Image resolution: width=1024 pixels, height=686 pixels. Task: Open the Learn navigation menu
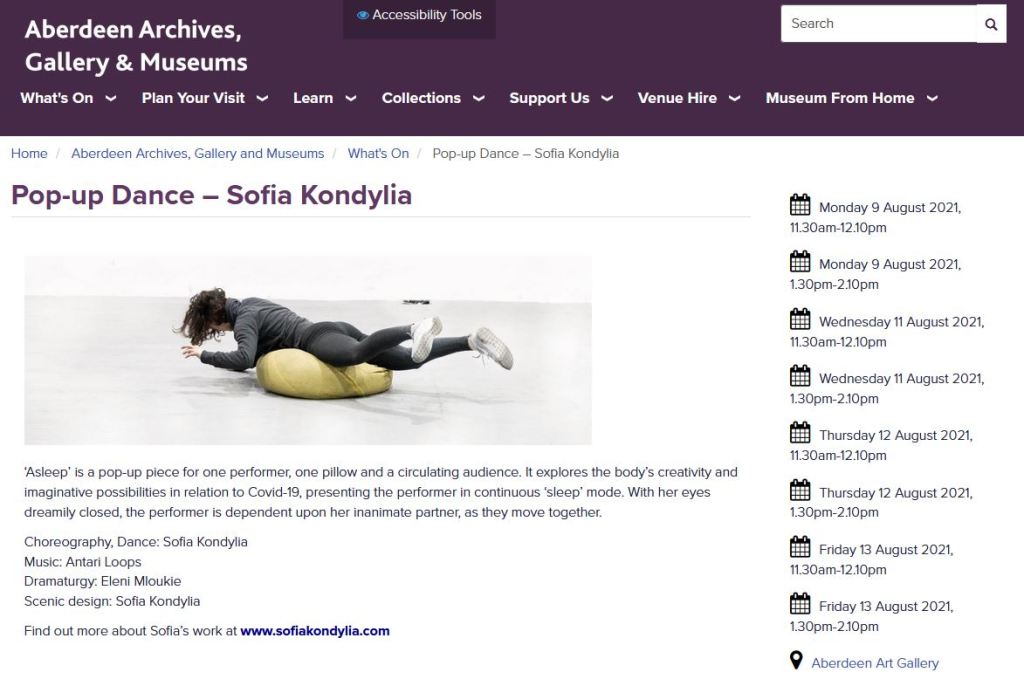pos(325,98)
